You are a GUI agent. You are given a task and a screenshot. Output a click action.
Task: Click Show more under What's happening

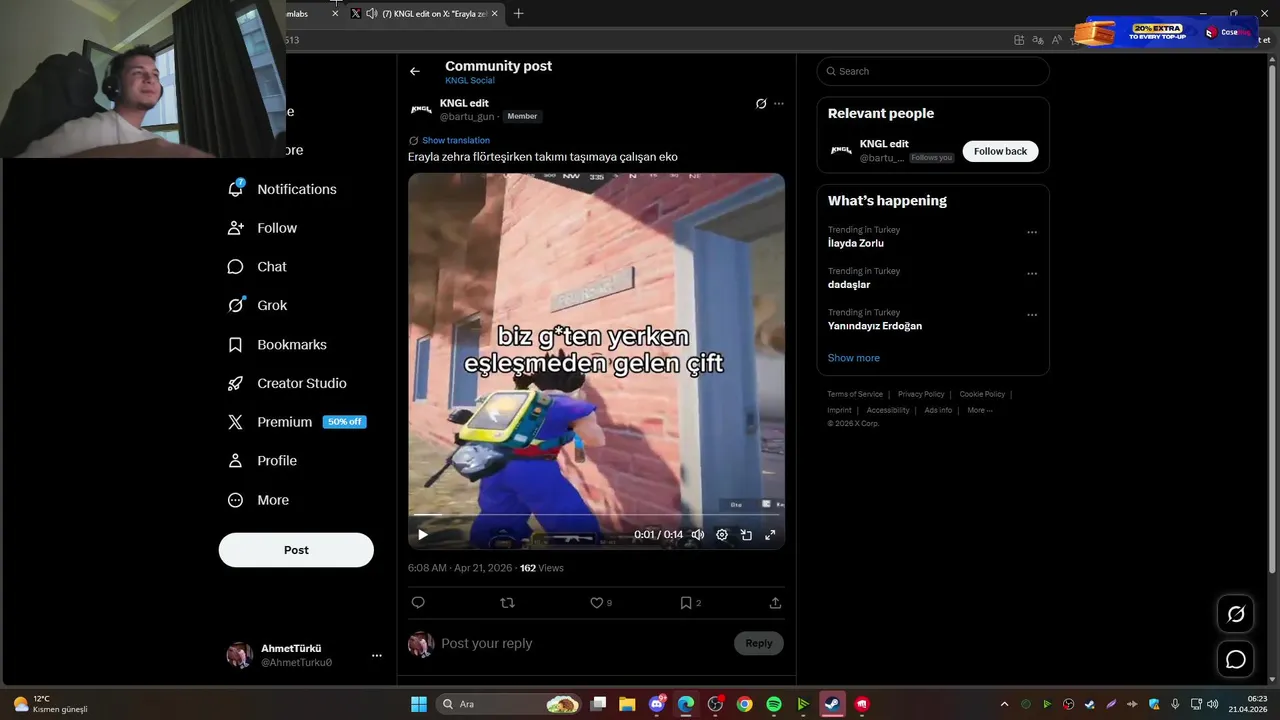point(854,358)
